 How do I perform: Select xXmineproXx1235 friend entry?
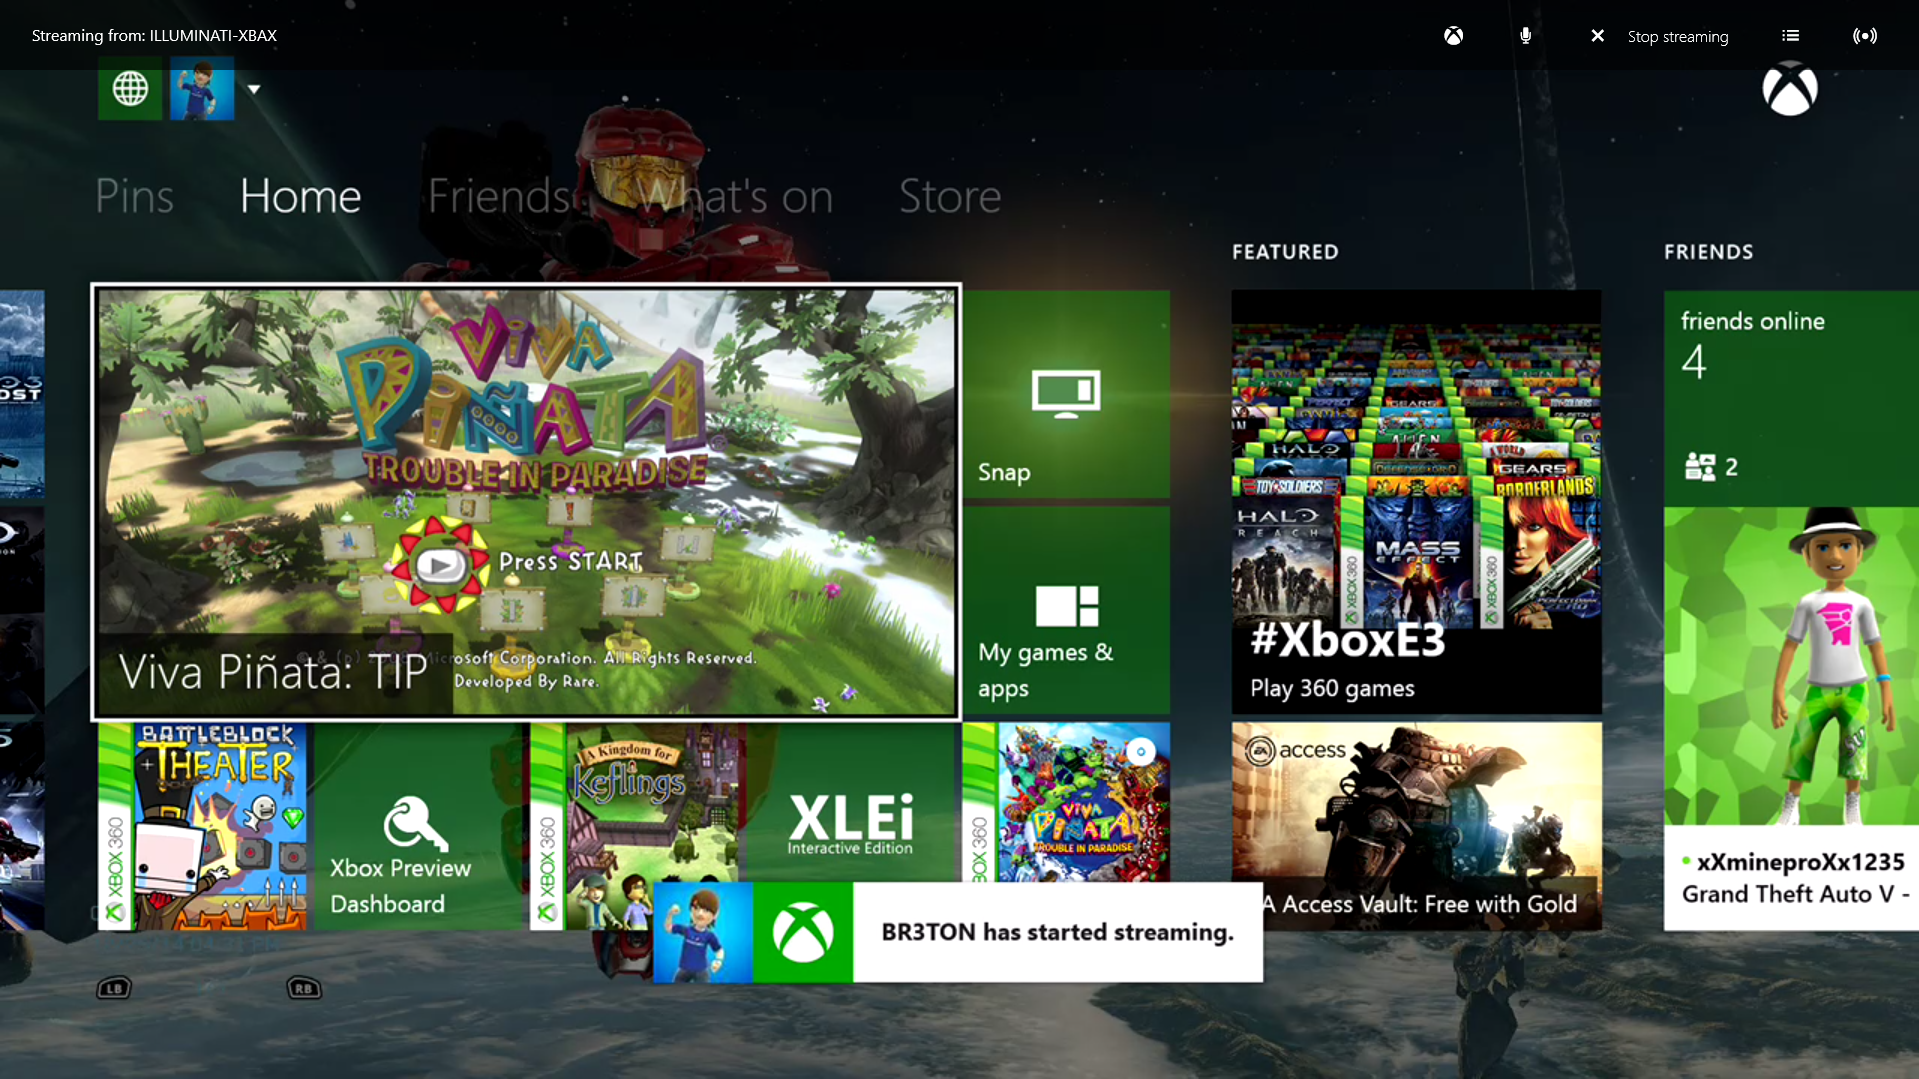1790,878
